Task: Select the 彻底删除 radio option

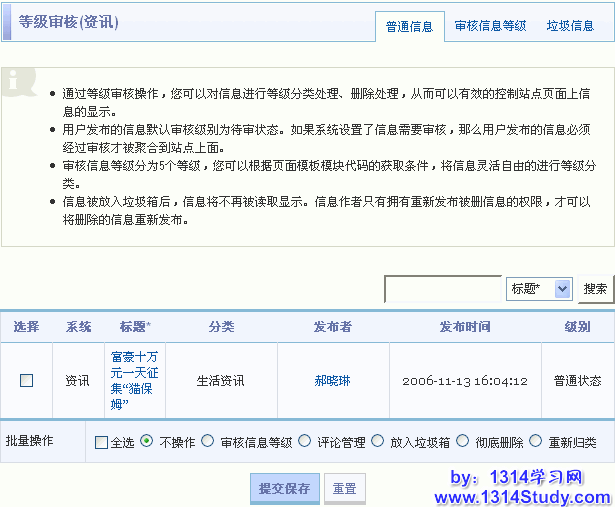Action: pos(462,441)
